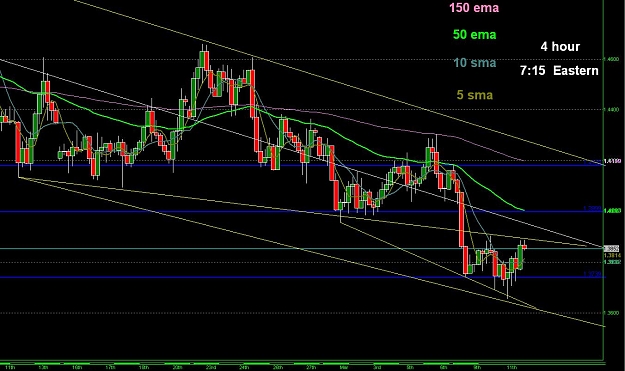625x371 pixels.
Task: Click the "27th" date axis label
Action: (x=311, y=367)
